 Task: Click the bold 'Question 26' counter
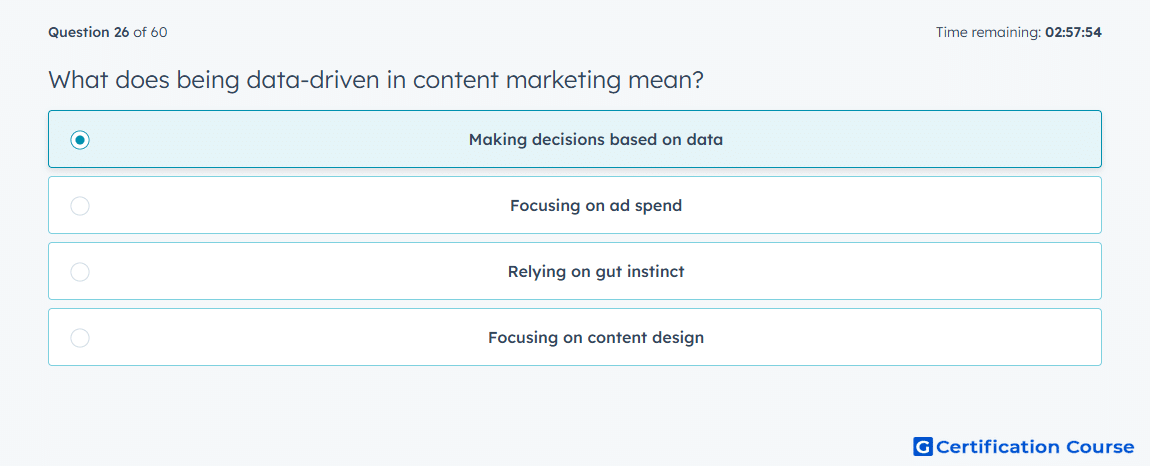pos(89,32)
